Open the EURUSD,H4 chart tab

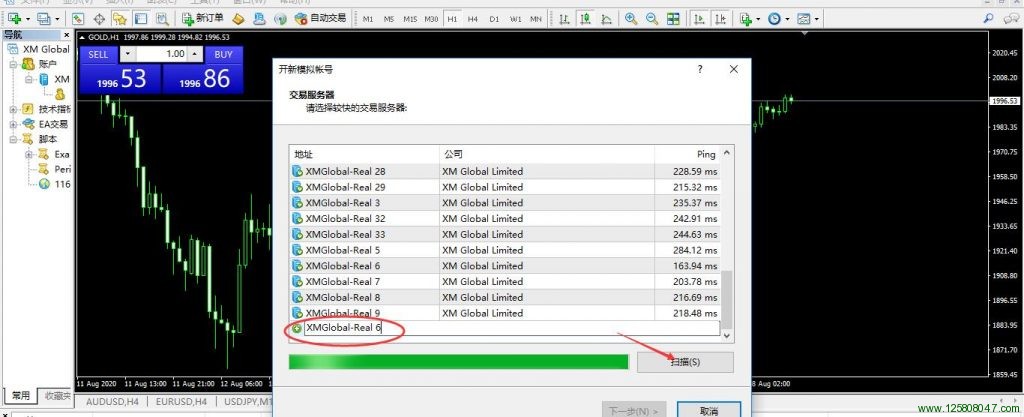tap(182, 402)
